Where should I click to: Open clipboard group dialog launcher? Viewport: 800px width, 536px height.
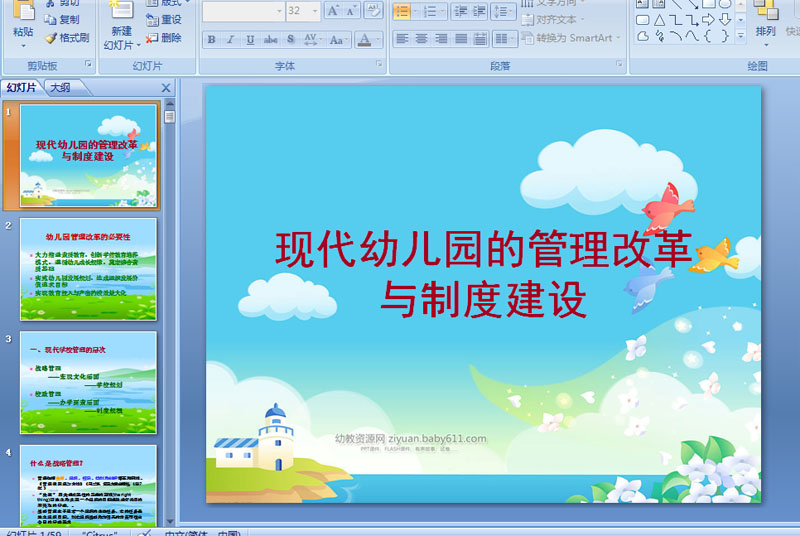[x=88, y=64]
